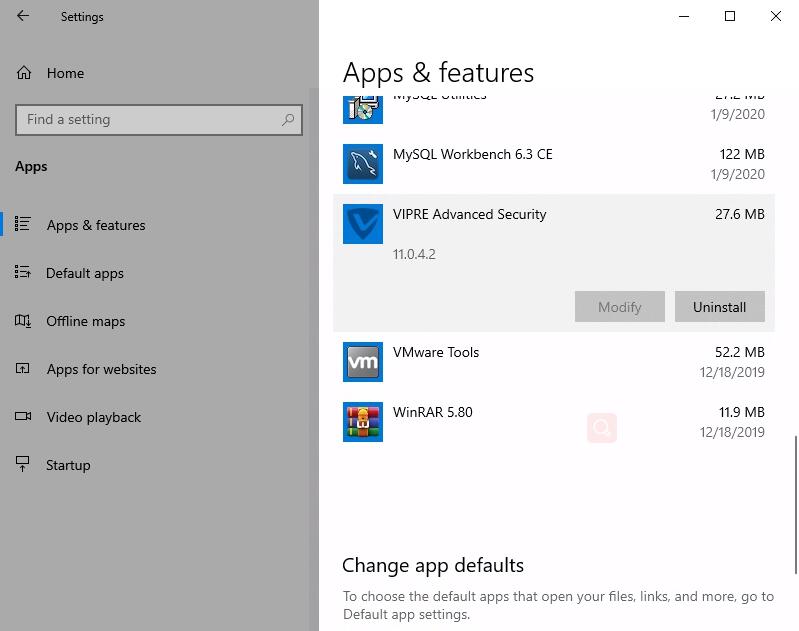Open Apps & features page
799x631 pixels.
96,225
